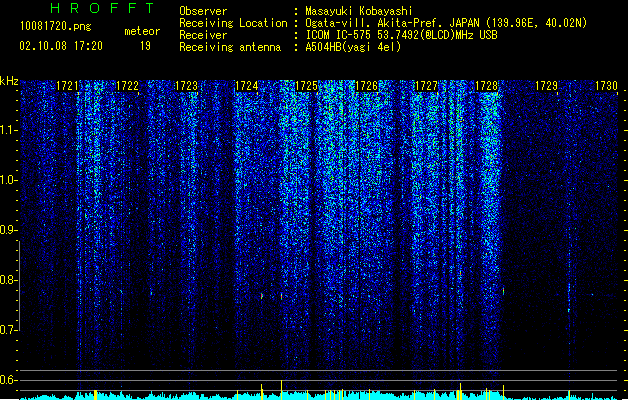Click the 1728 time marker
The width and height of the screenshot is (629, 400).
click(x=486, y=86)
